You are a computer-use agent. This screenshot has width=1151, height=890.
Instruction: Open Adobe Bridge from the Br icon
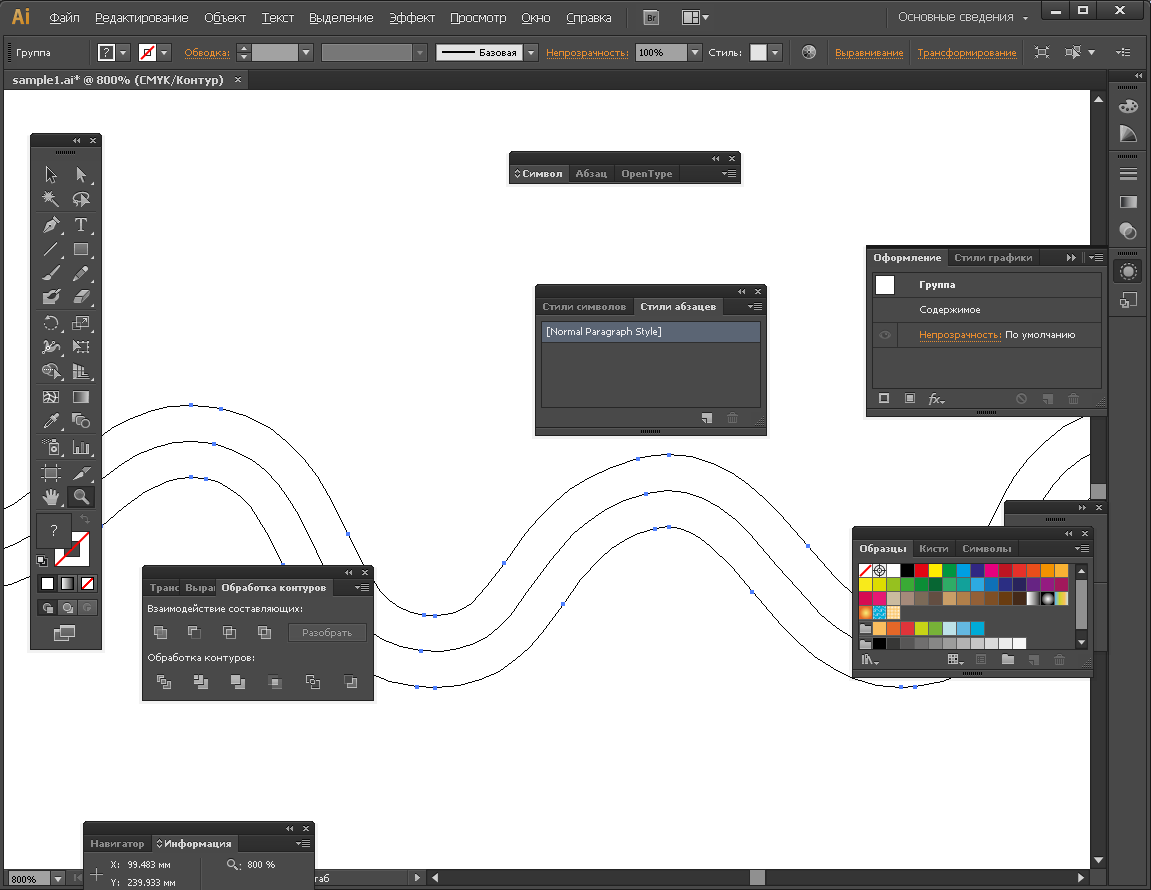coord(651,18)
